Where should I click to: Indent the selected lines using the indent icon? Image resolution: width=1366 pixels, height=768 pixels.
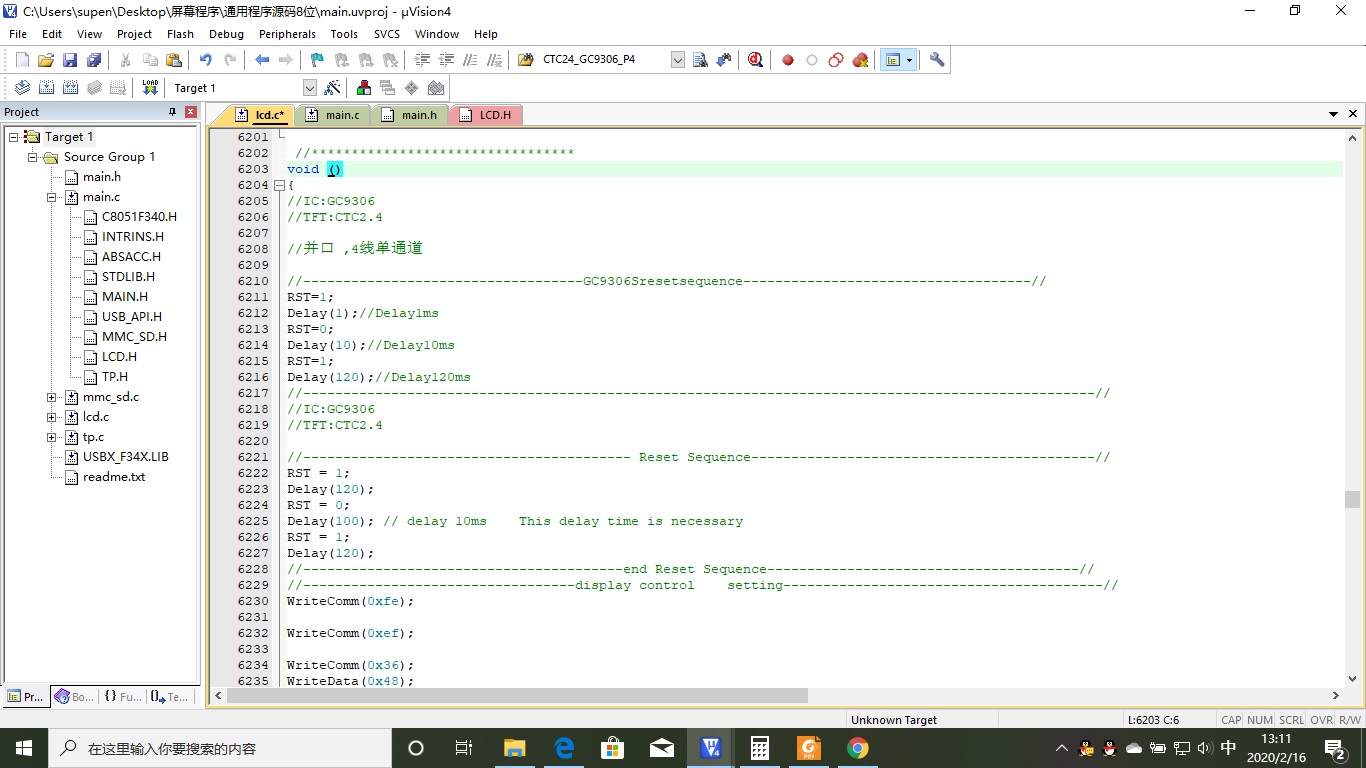tap(423, 60)
